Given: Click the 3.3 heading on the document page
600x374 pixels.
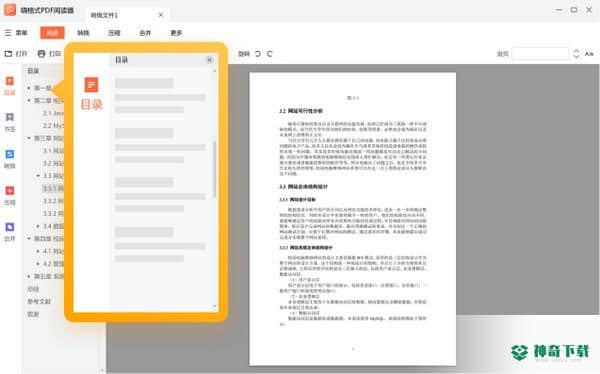Looking at the screenshot, I should 303,187.
